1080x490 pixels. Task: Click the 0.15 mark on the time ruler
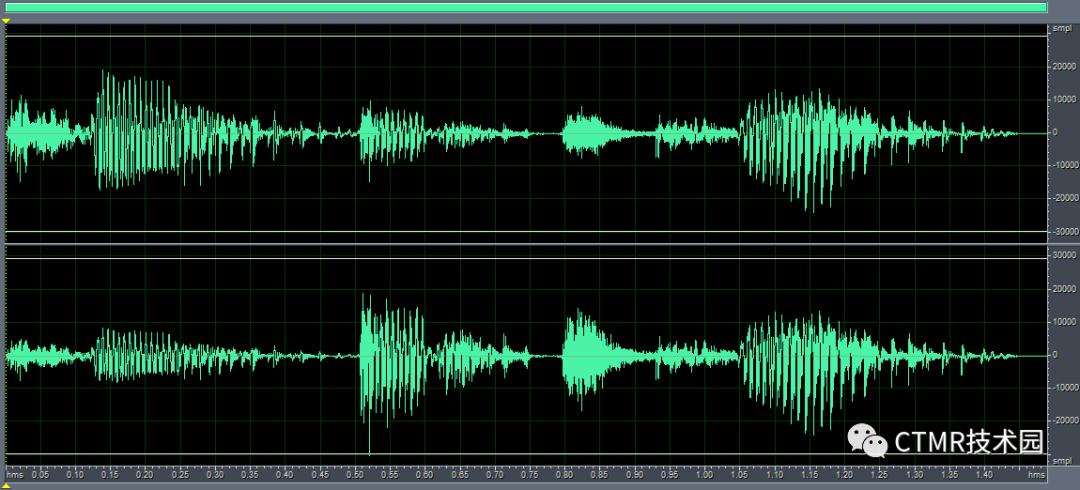[x=110, y=476]
